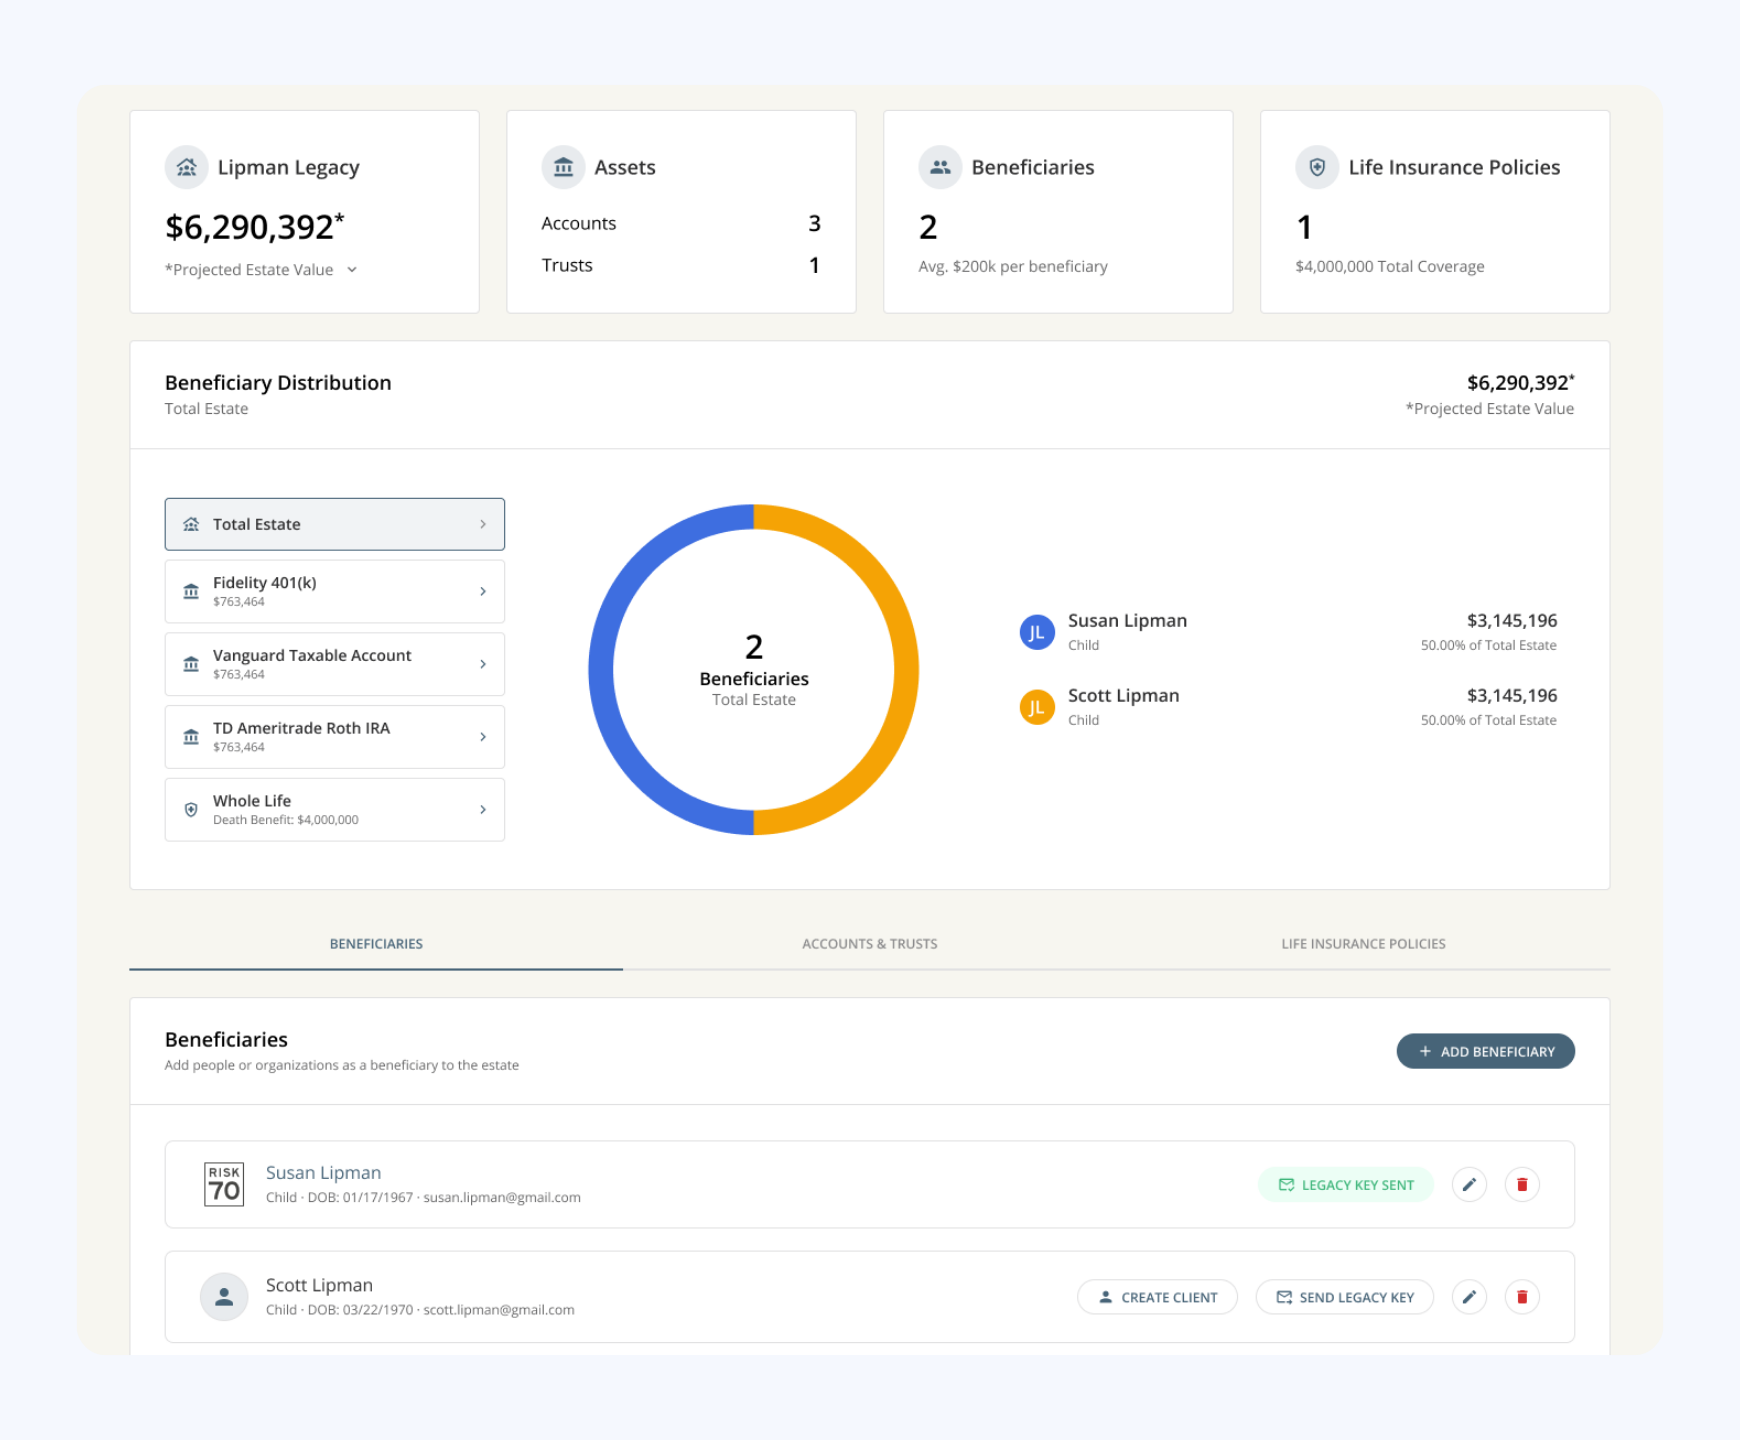Viewport: 1740px width, 1440px height.
Task: Expand the Projected Estate Value dropdown
Action: [x=352, y=270]
